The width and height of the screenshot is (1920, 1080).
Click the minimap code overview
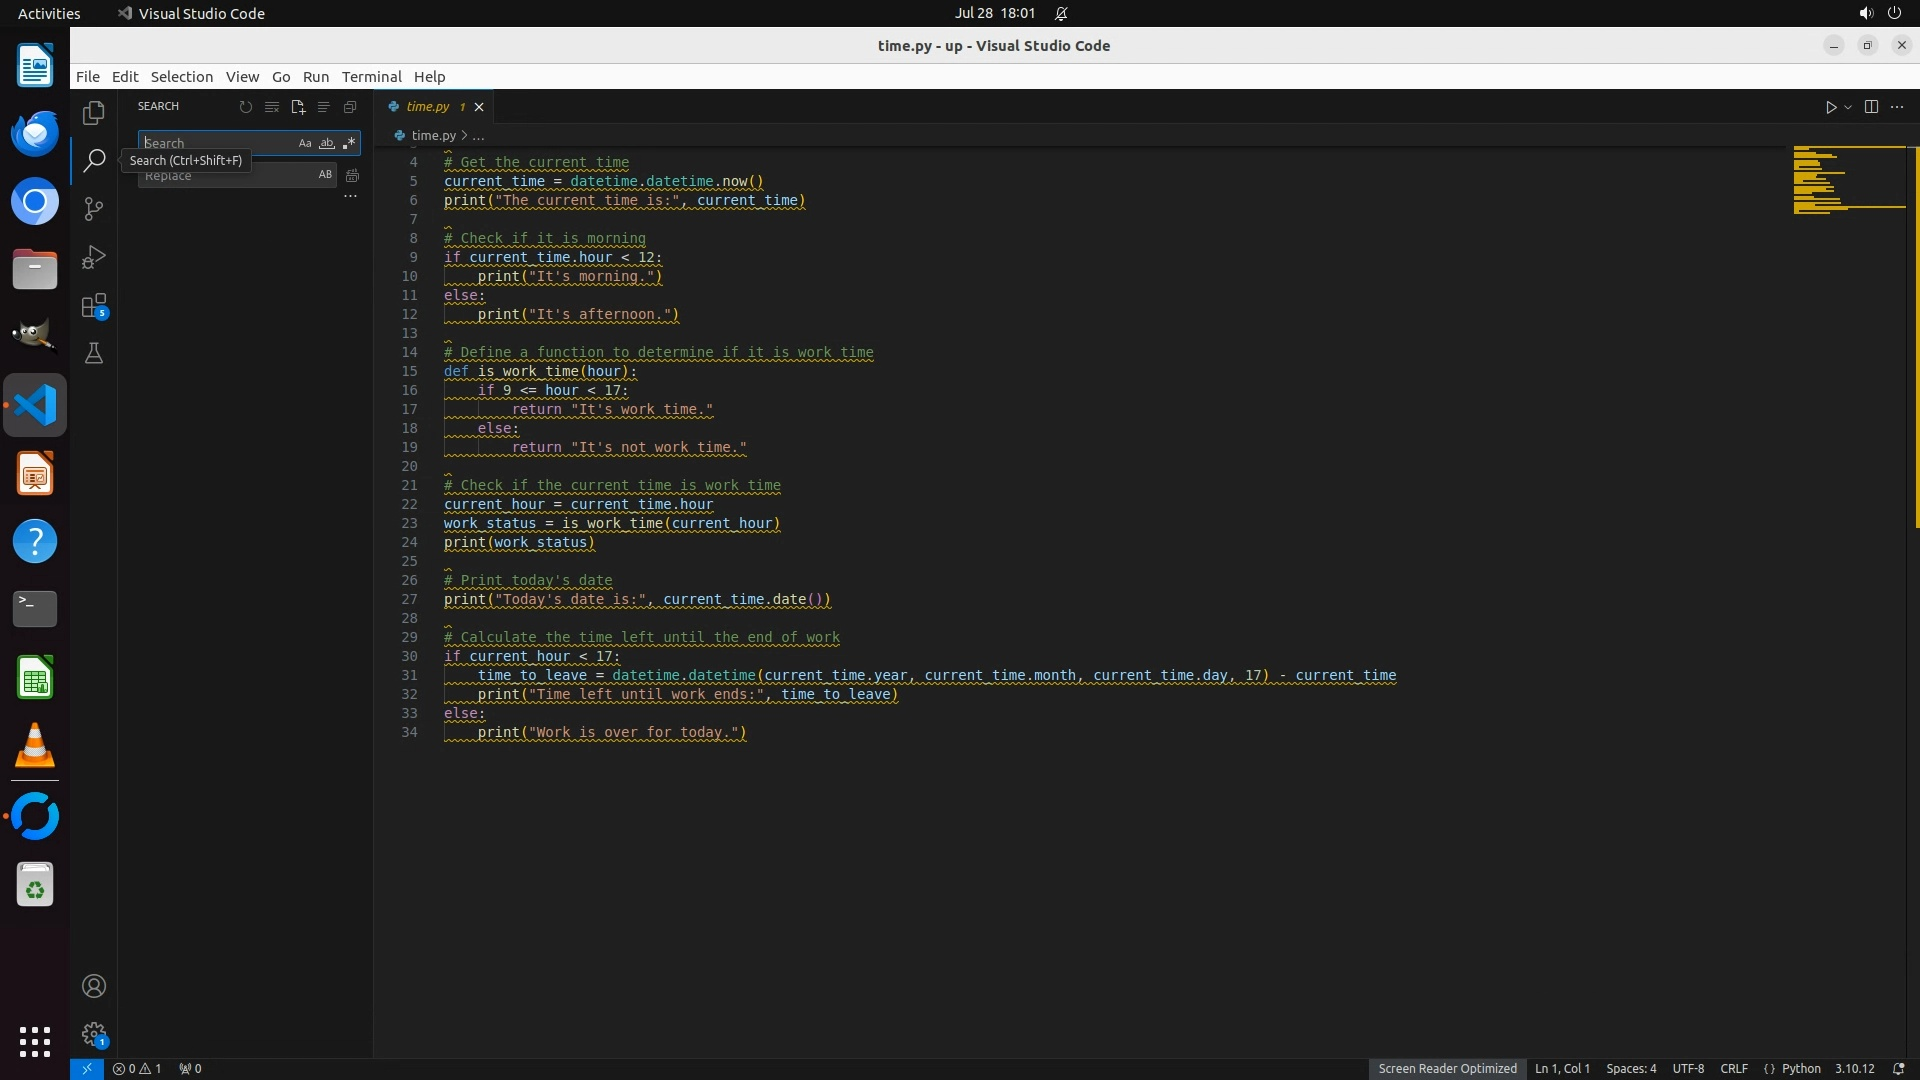pyautogui.click(x=1848, y=180)
